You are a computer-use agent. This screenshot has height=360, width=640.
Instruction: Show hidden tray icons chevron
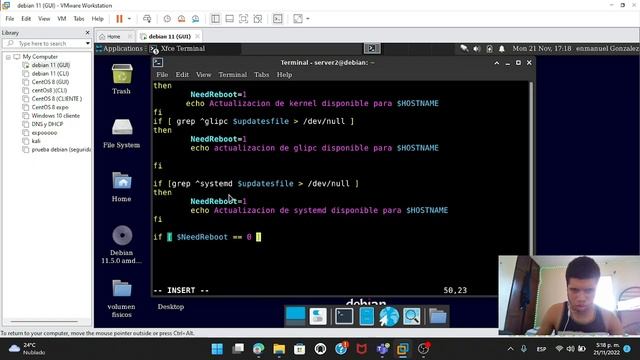point(510,349)
